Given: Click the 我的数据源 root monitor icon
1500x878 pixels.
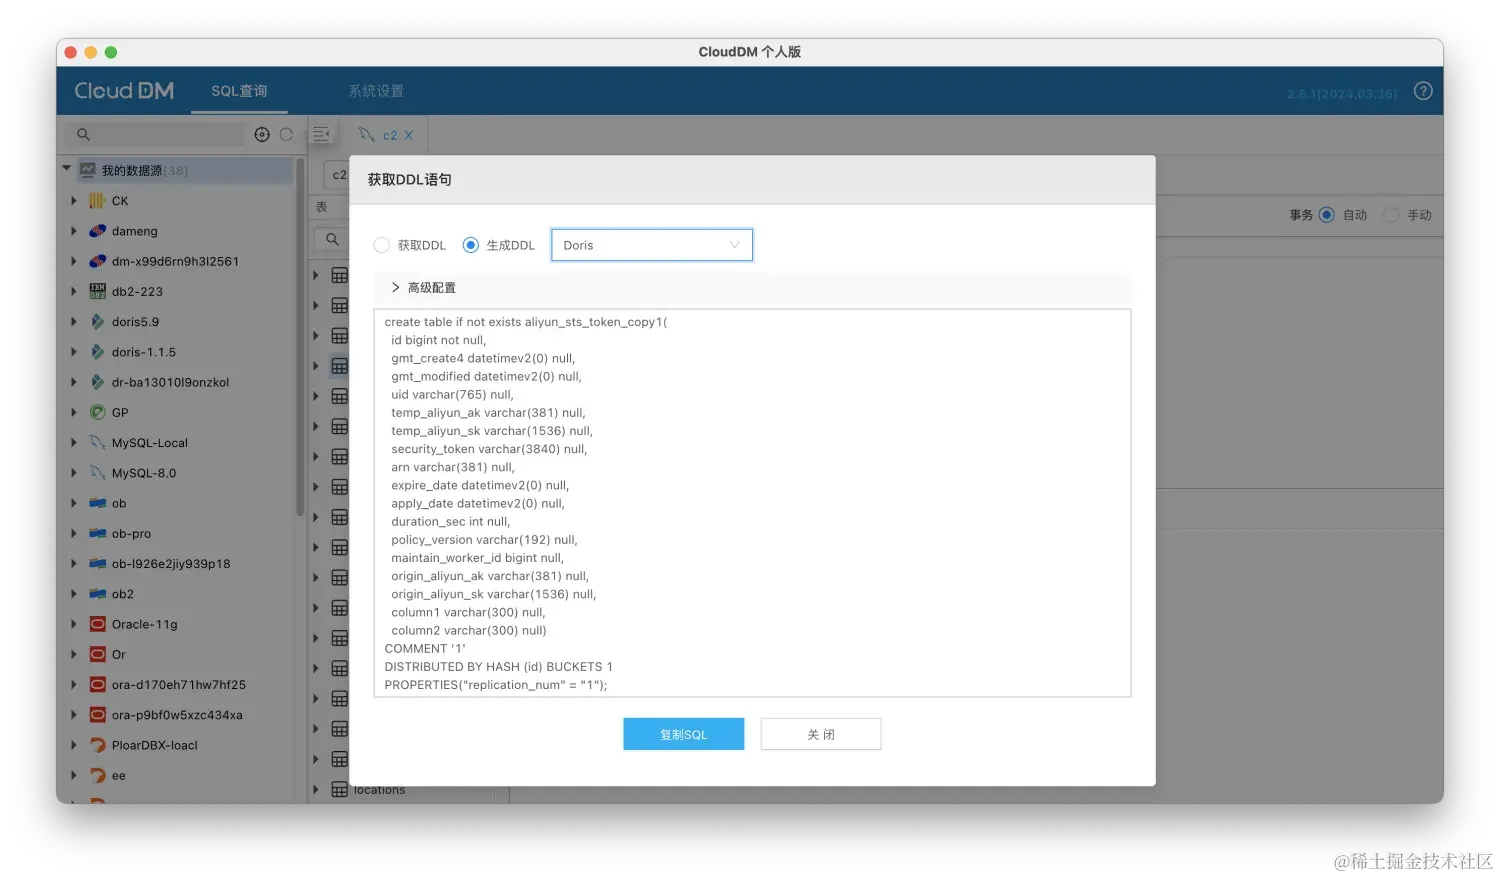Looking at the screenshot, I should tap(88, 170).
